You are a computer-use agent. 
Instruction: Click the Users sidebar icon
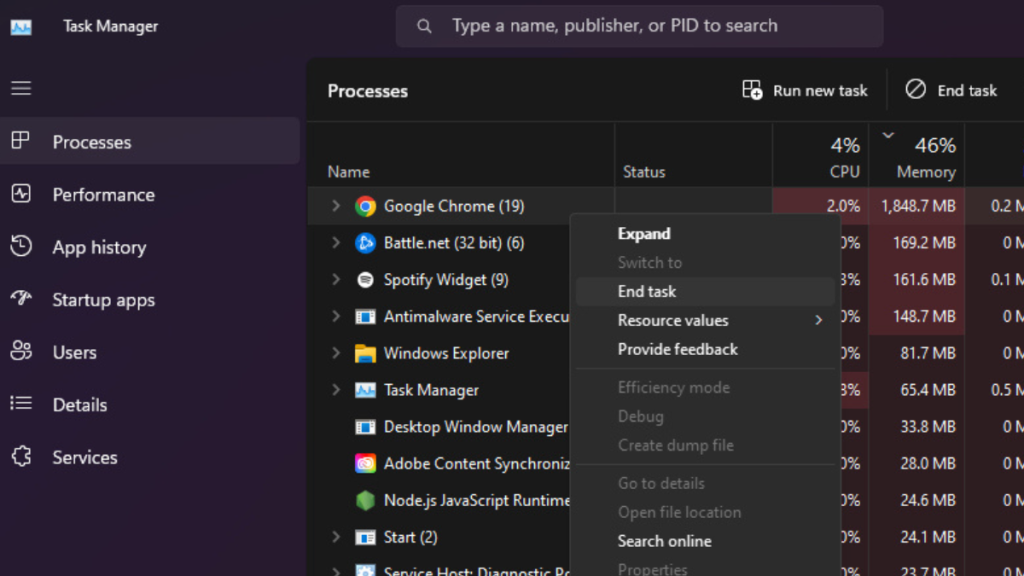[x=21, y=351]
